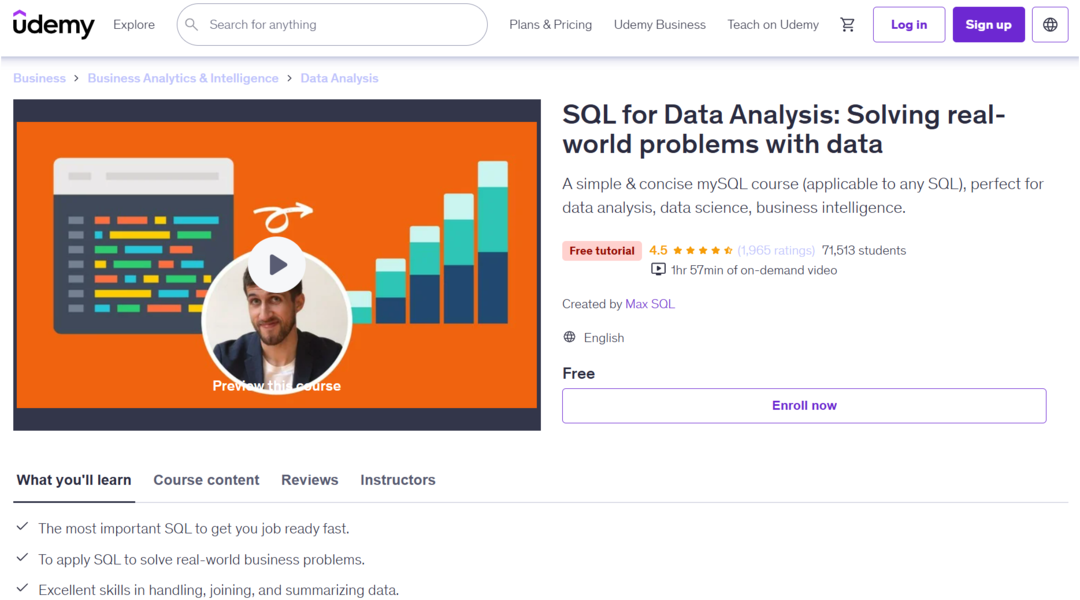
Task: Click the language globe button
Action: 1050,25
